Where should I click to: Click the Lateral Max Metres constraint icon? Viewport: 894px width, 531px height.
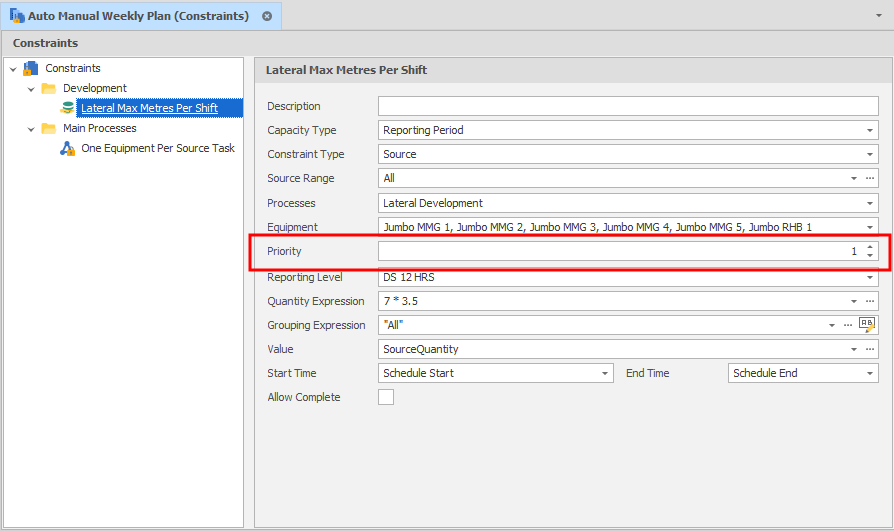coord(68,108)
